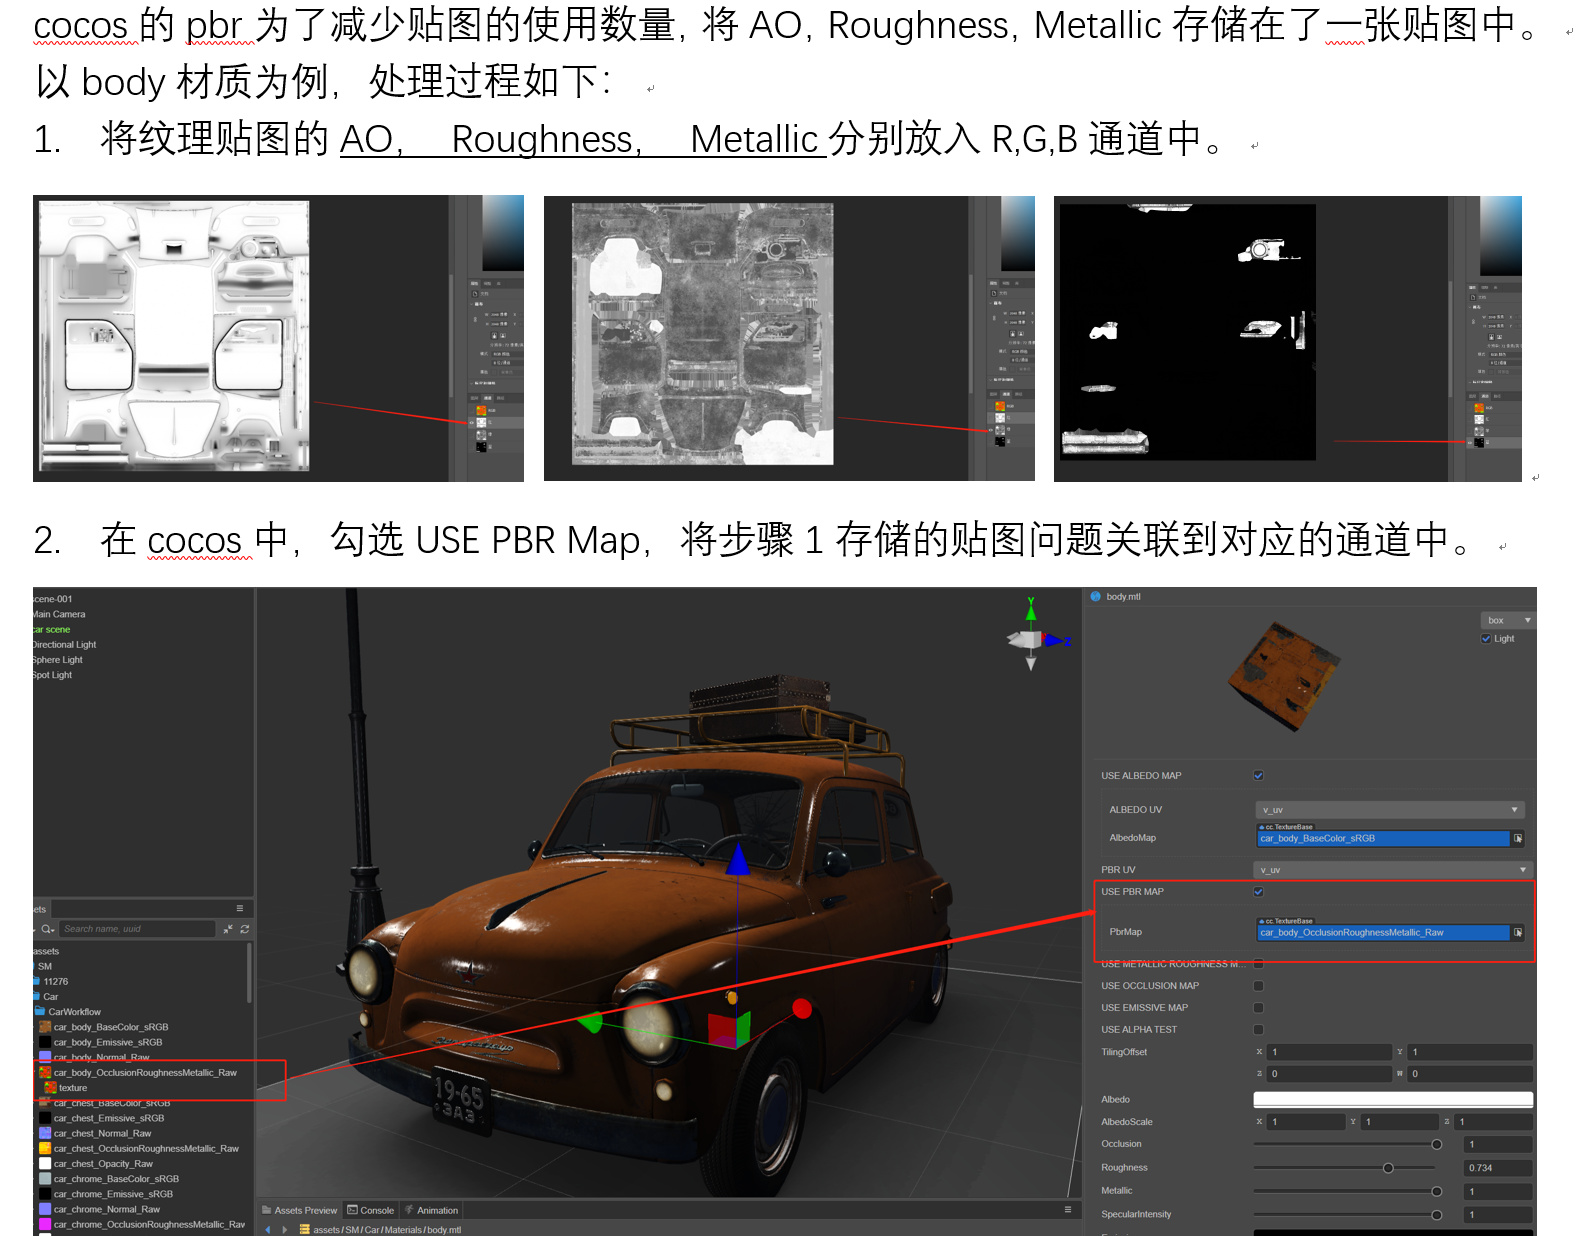Click the body.mtl material icon in inspector header
The image size is (1583, 1236).
click(x=1095, y=596)
